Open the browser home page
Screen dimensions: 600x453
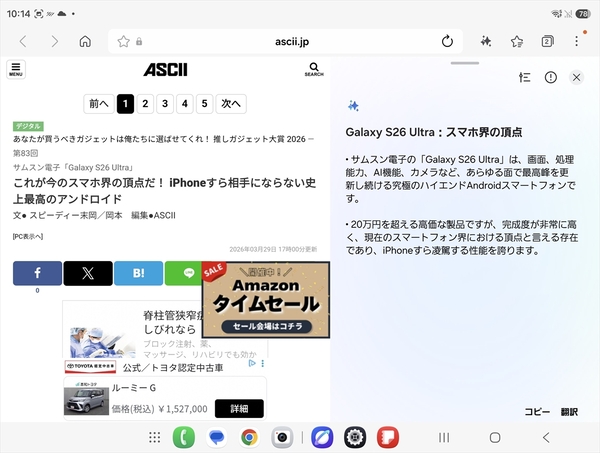(x=85, y=41)
